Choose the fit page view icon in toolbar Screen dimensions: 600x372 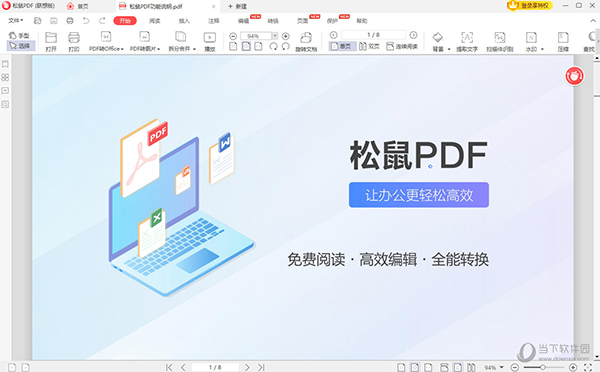[246, 46]
